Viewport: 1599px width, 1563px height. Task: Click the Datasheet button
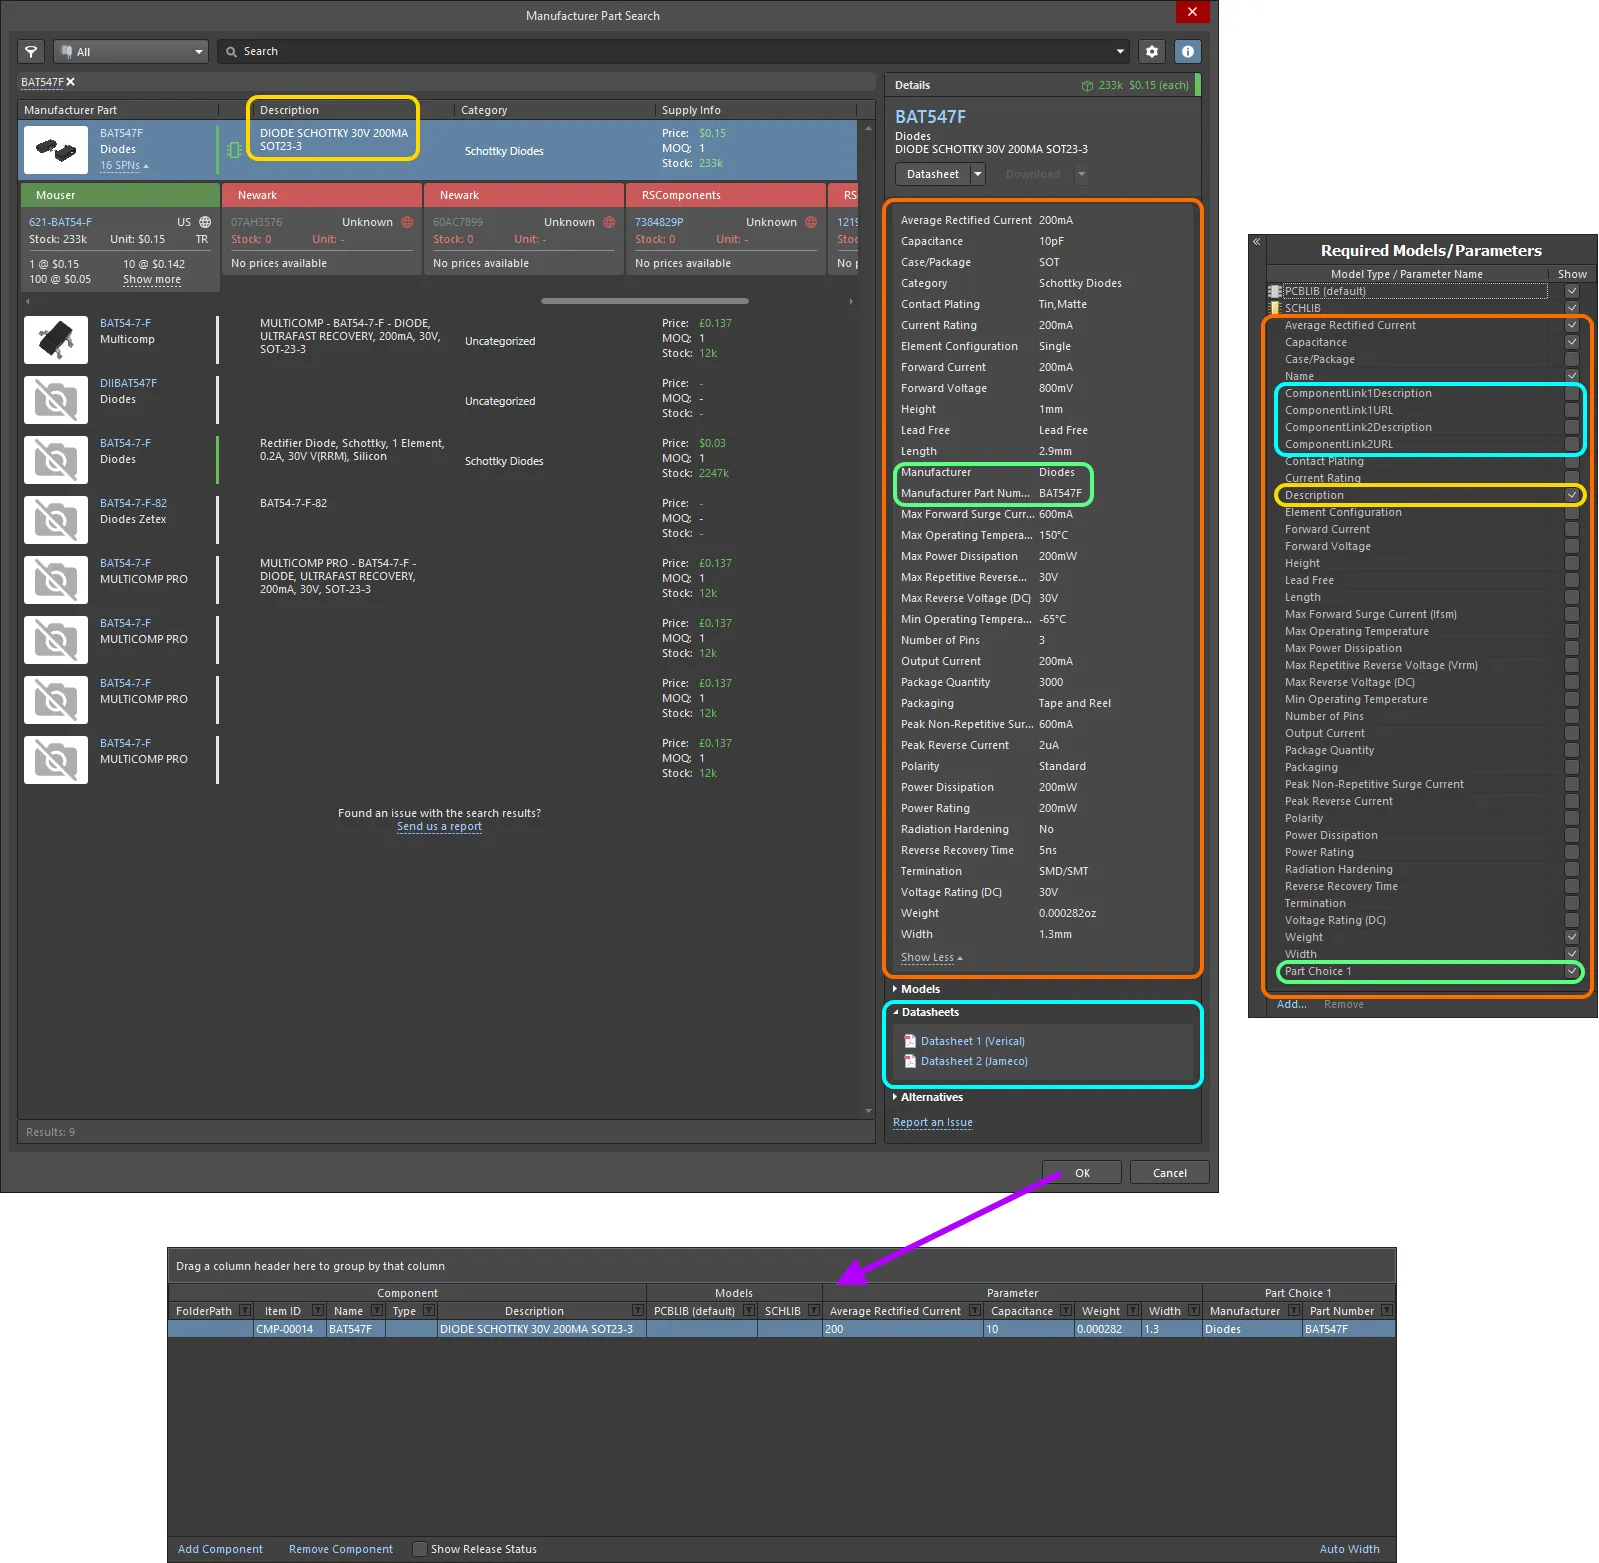click(x=932, y=174)
